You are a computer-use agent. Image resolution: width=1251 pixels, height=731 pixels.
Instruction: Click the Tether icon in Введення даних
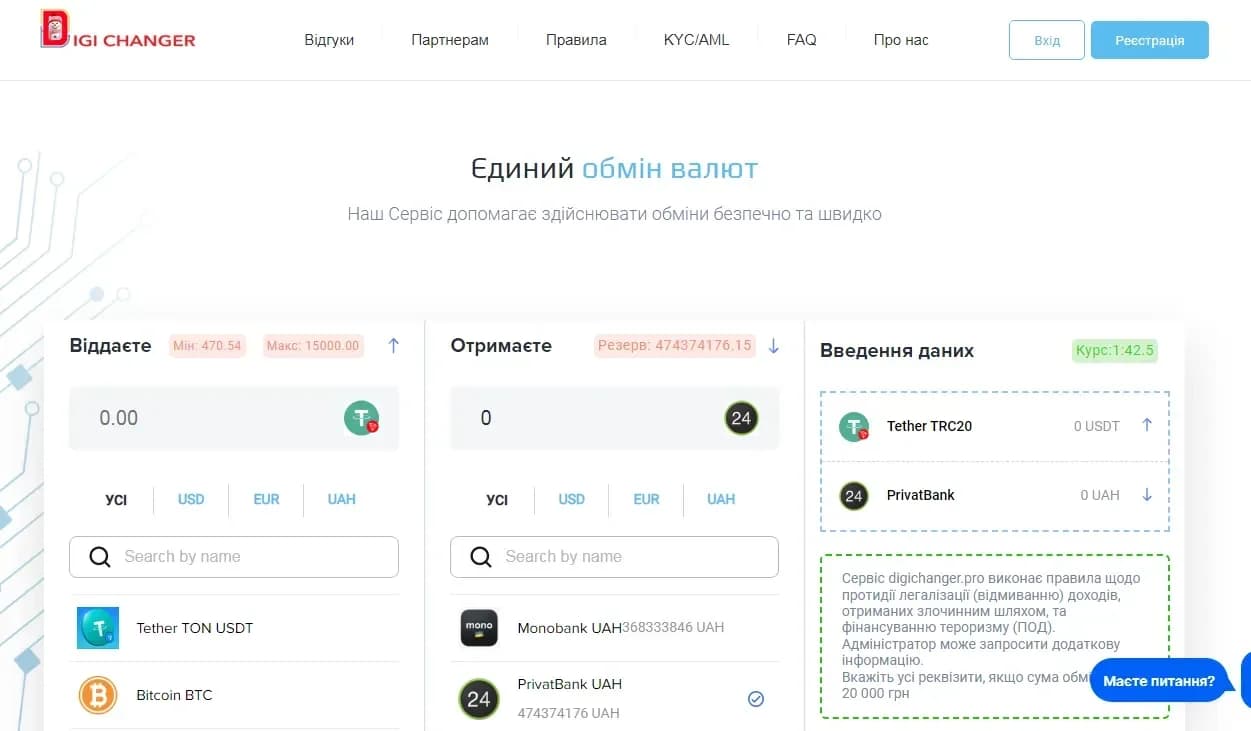(854, 426)
